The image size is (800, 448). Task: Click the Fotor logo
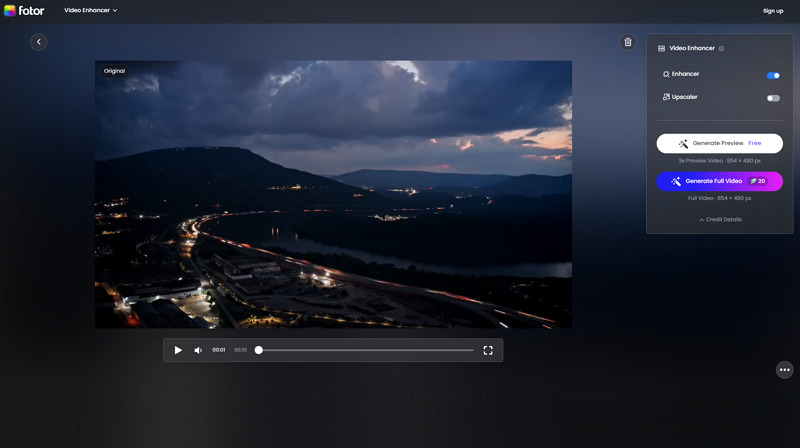pyautogui.click(x=24, y=10)
